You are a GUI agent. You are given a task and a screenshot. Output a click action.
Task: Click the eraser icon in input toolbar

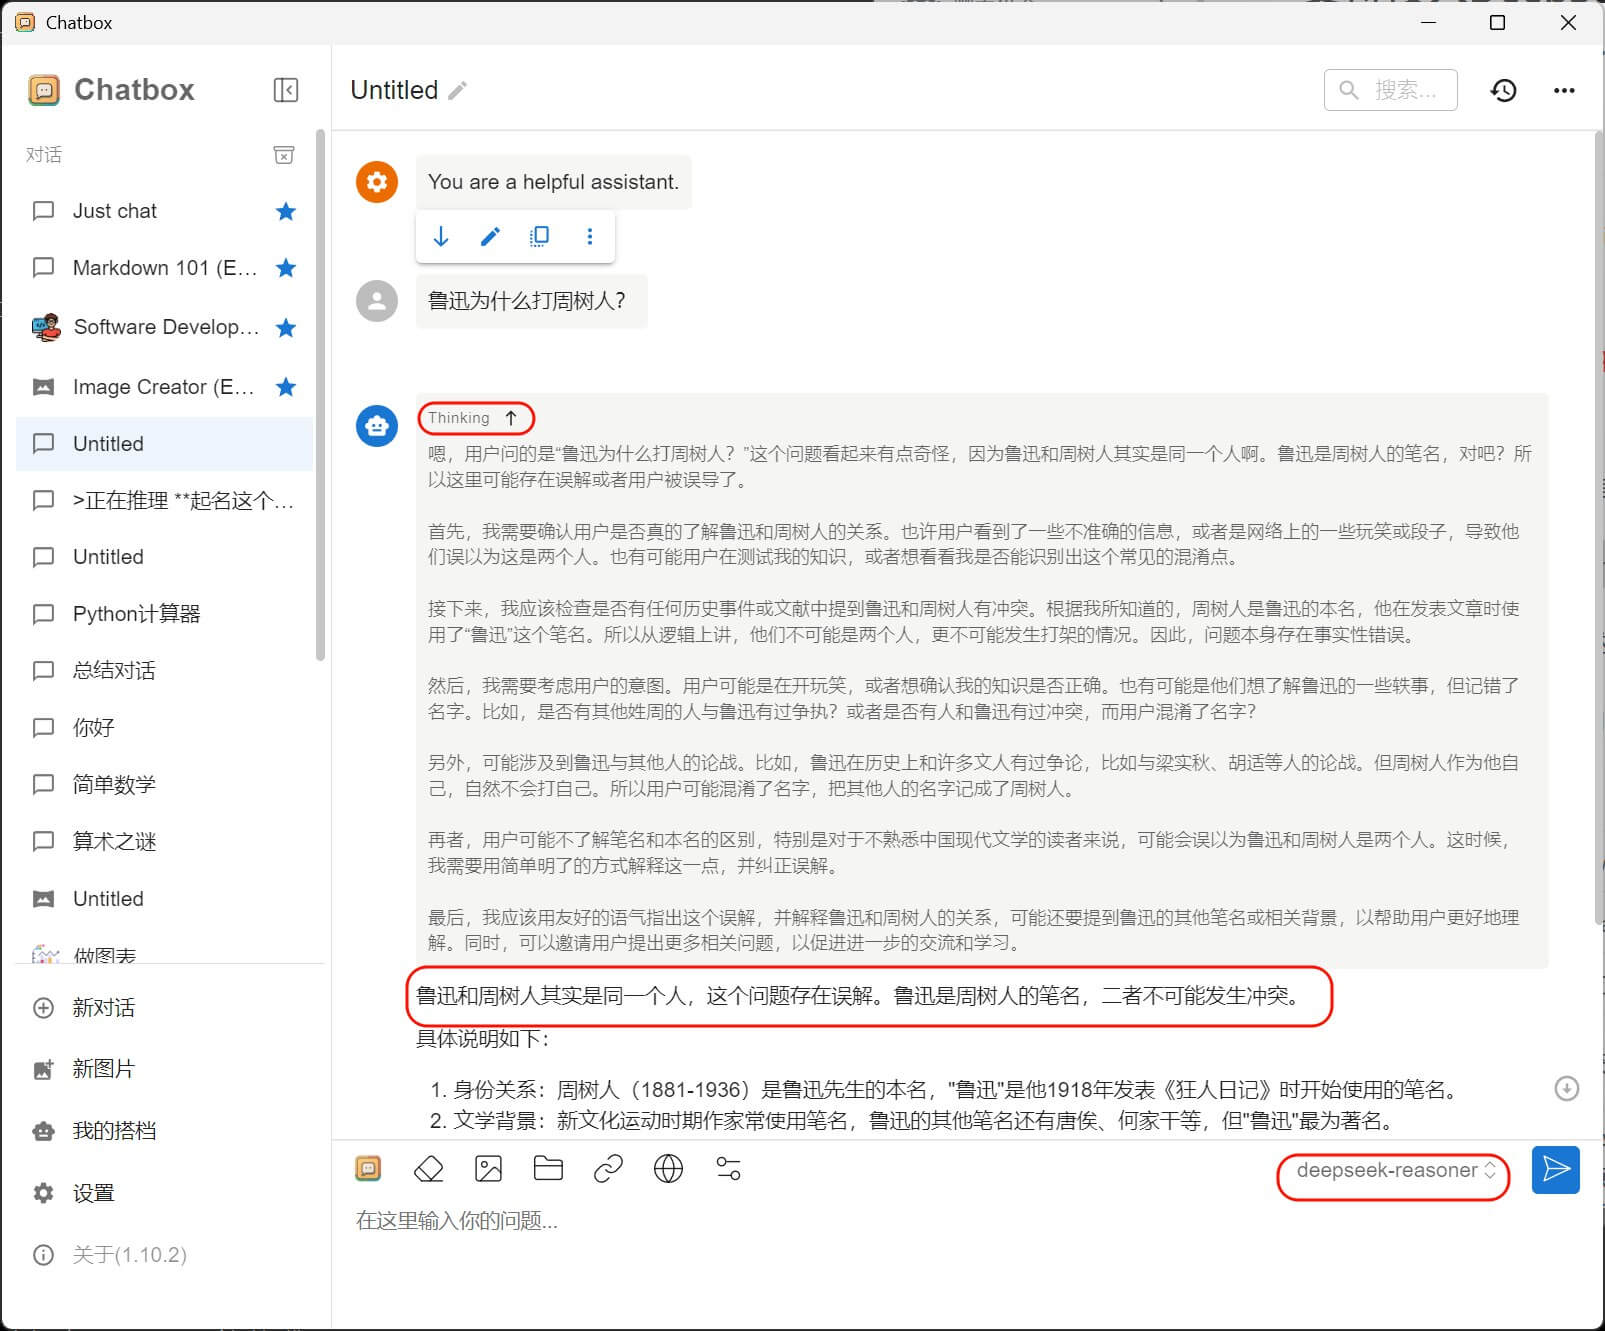[x=428, y=1168]
